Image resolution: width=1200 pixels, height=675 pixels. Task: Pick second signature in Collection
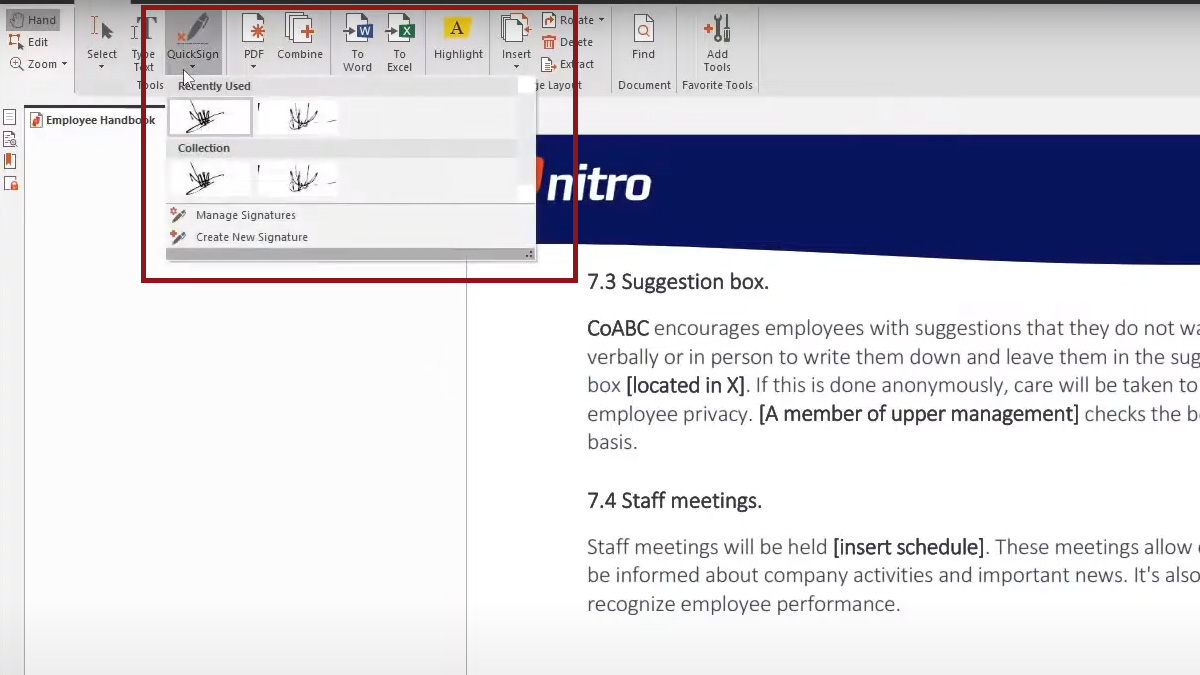tap(298, 179)
